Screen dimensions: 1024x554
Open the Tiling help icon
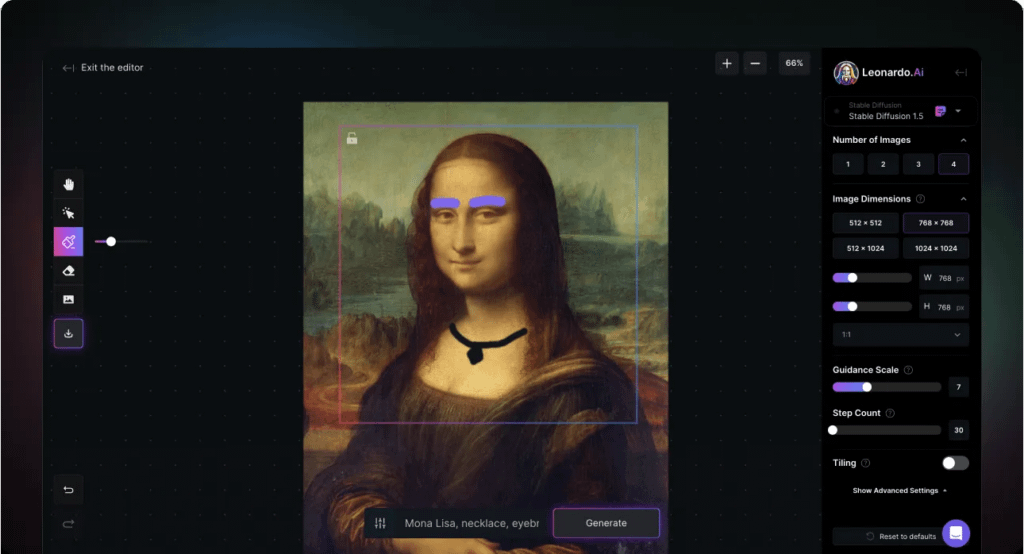point(865,463)
